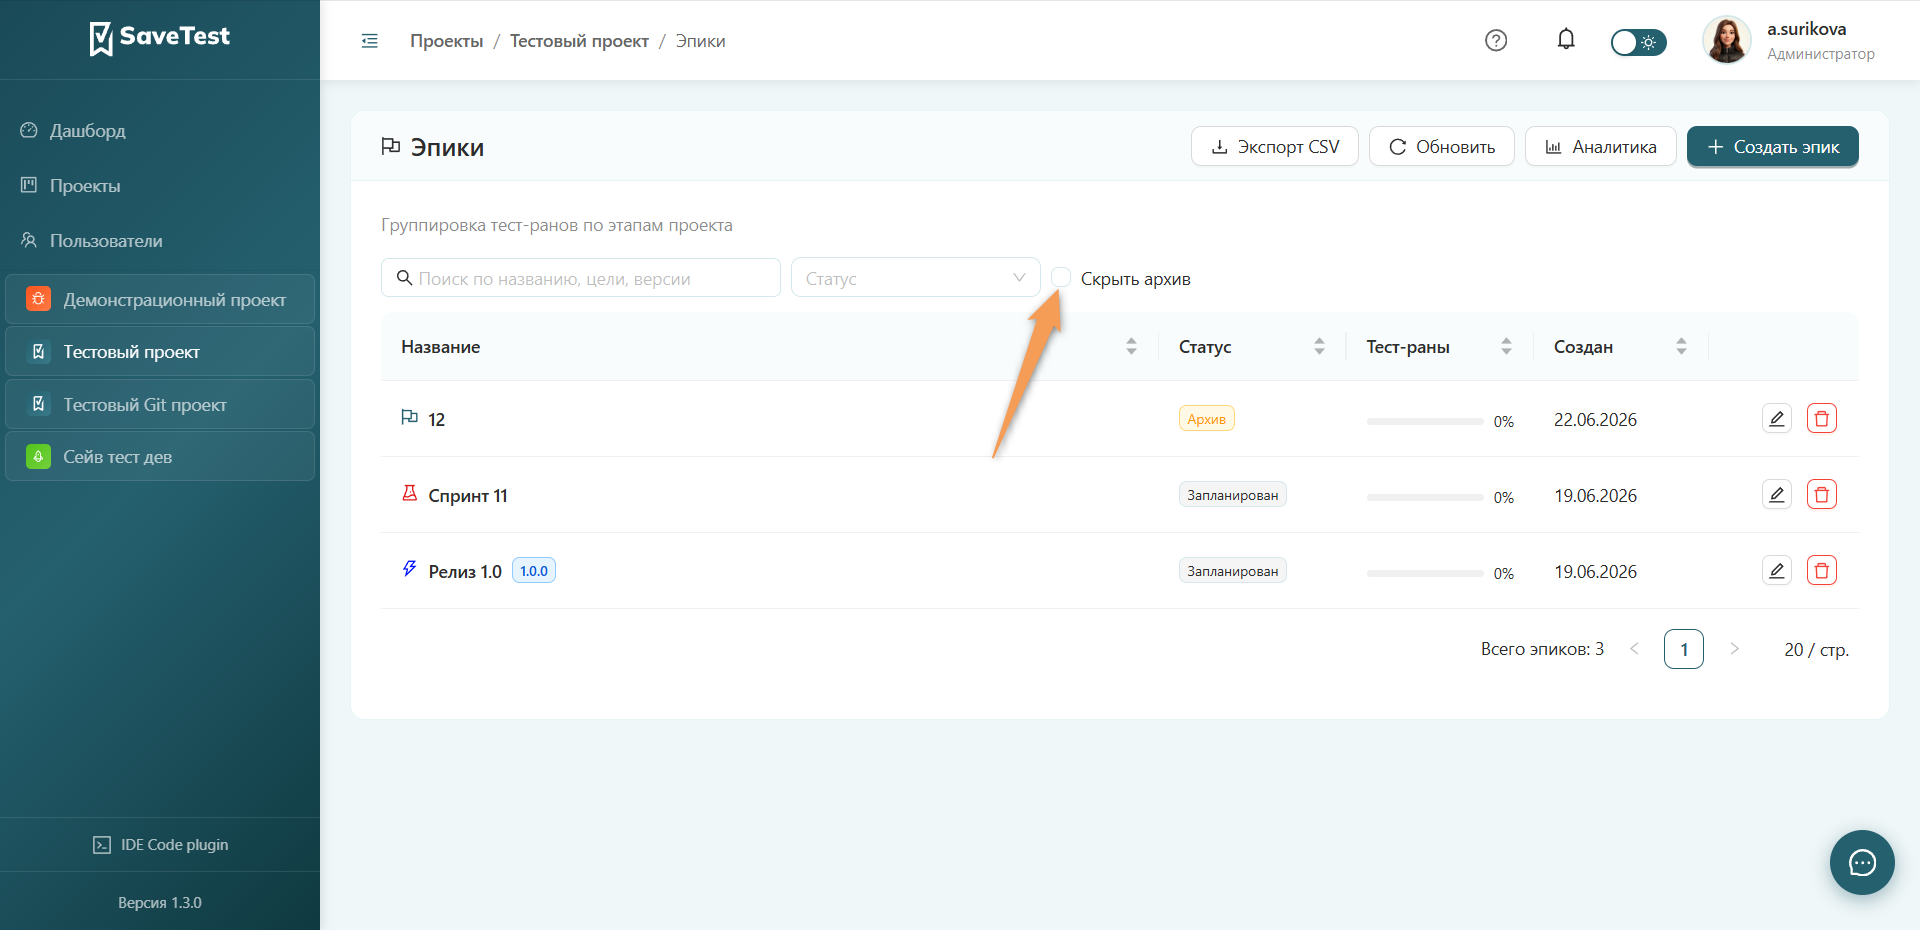Screen dimensions: 1920x930
Task: Open the help question mark icon
Action: point(1496,41)
